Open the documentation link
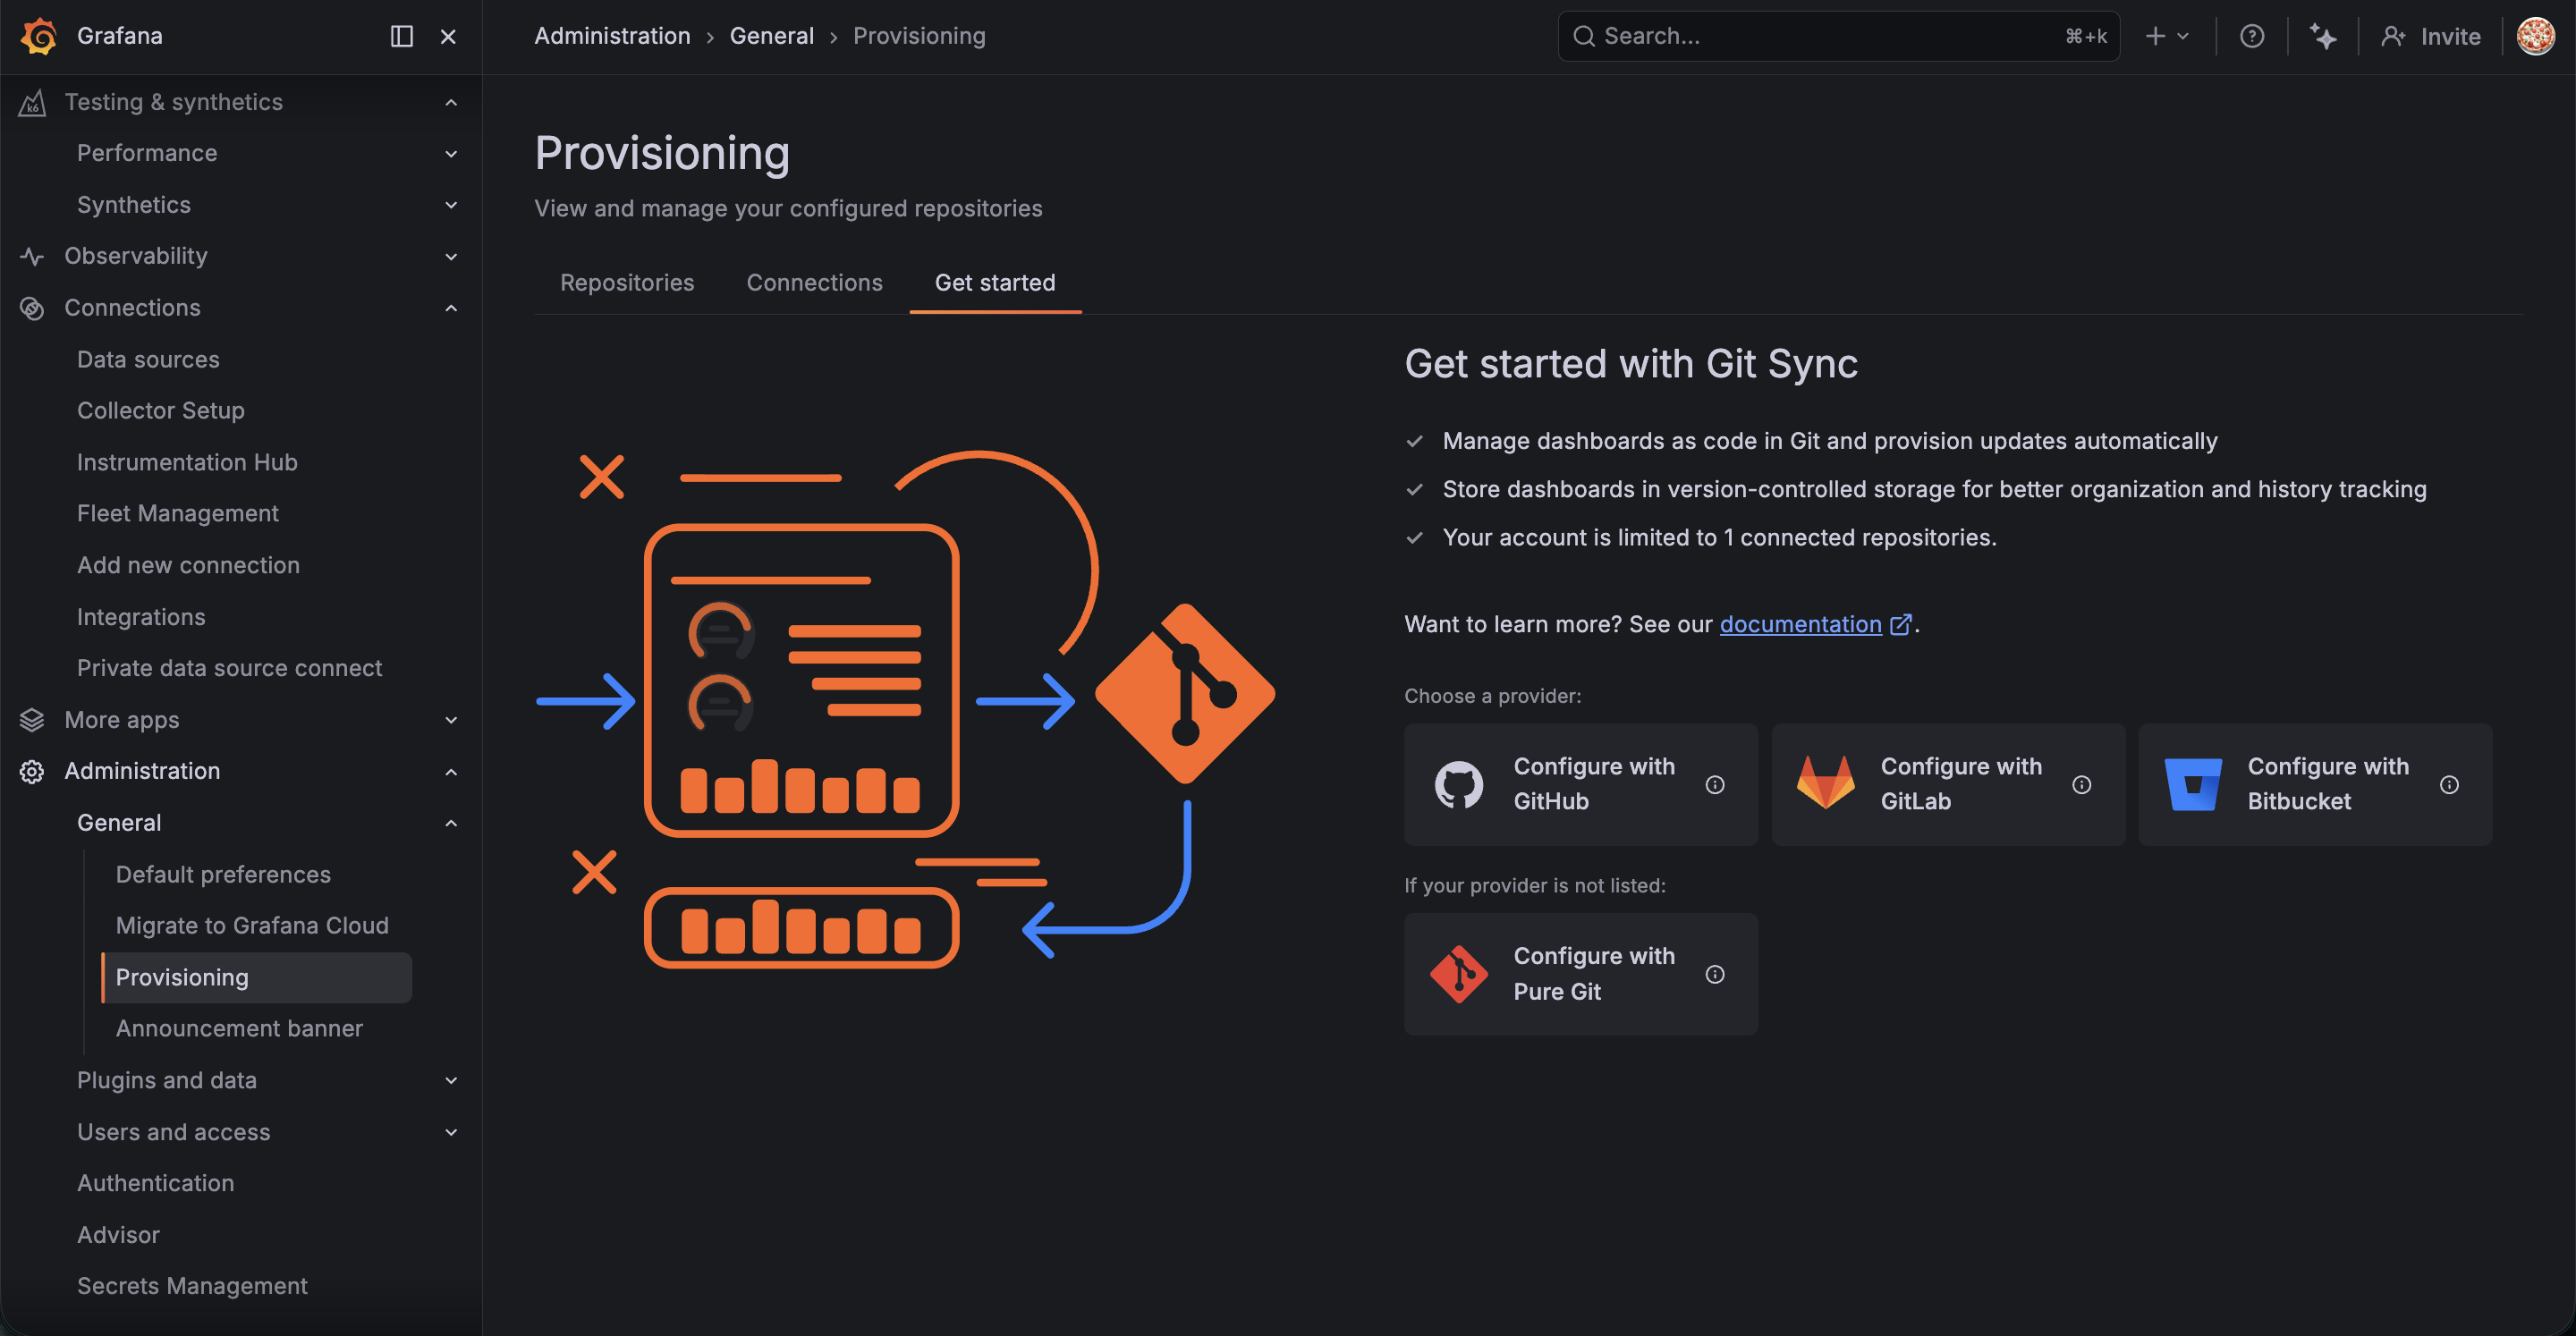This screenshot has height=1336, width=2576. (1800, 624)
